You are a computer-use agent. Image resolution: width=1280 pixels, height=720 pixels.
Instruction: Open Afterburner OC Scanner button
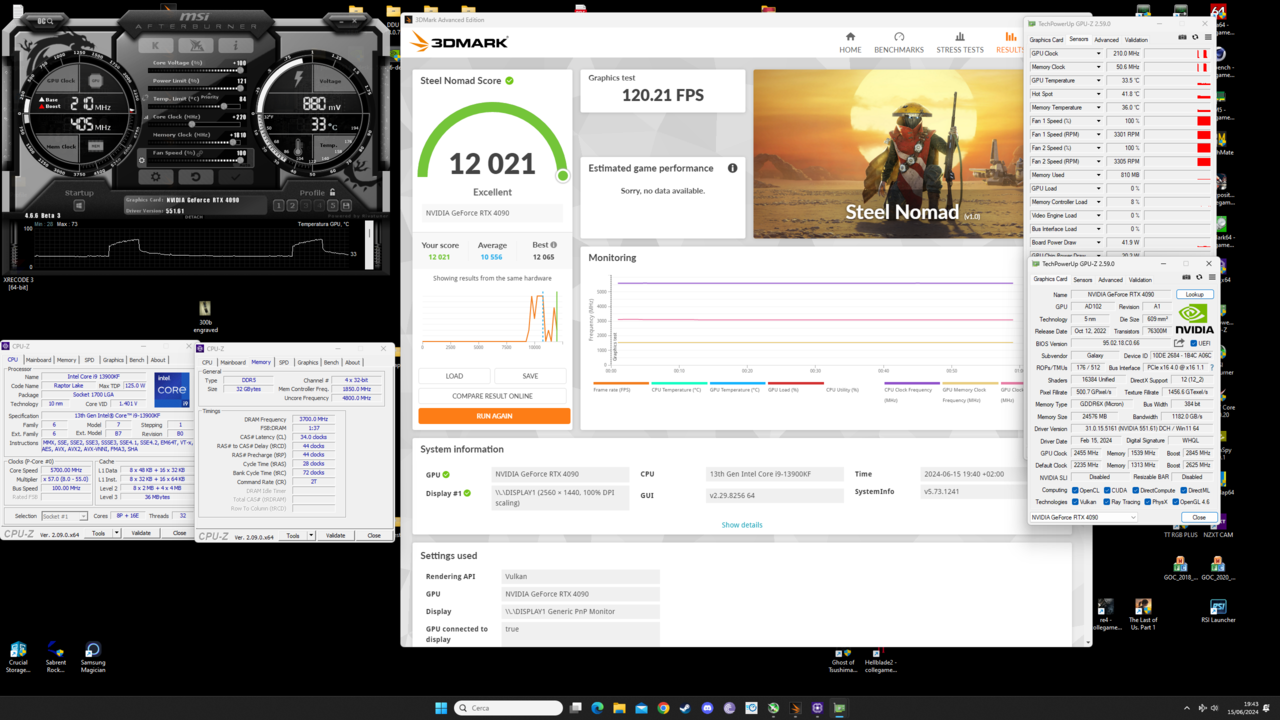click(x=45, y=21)
